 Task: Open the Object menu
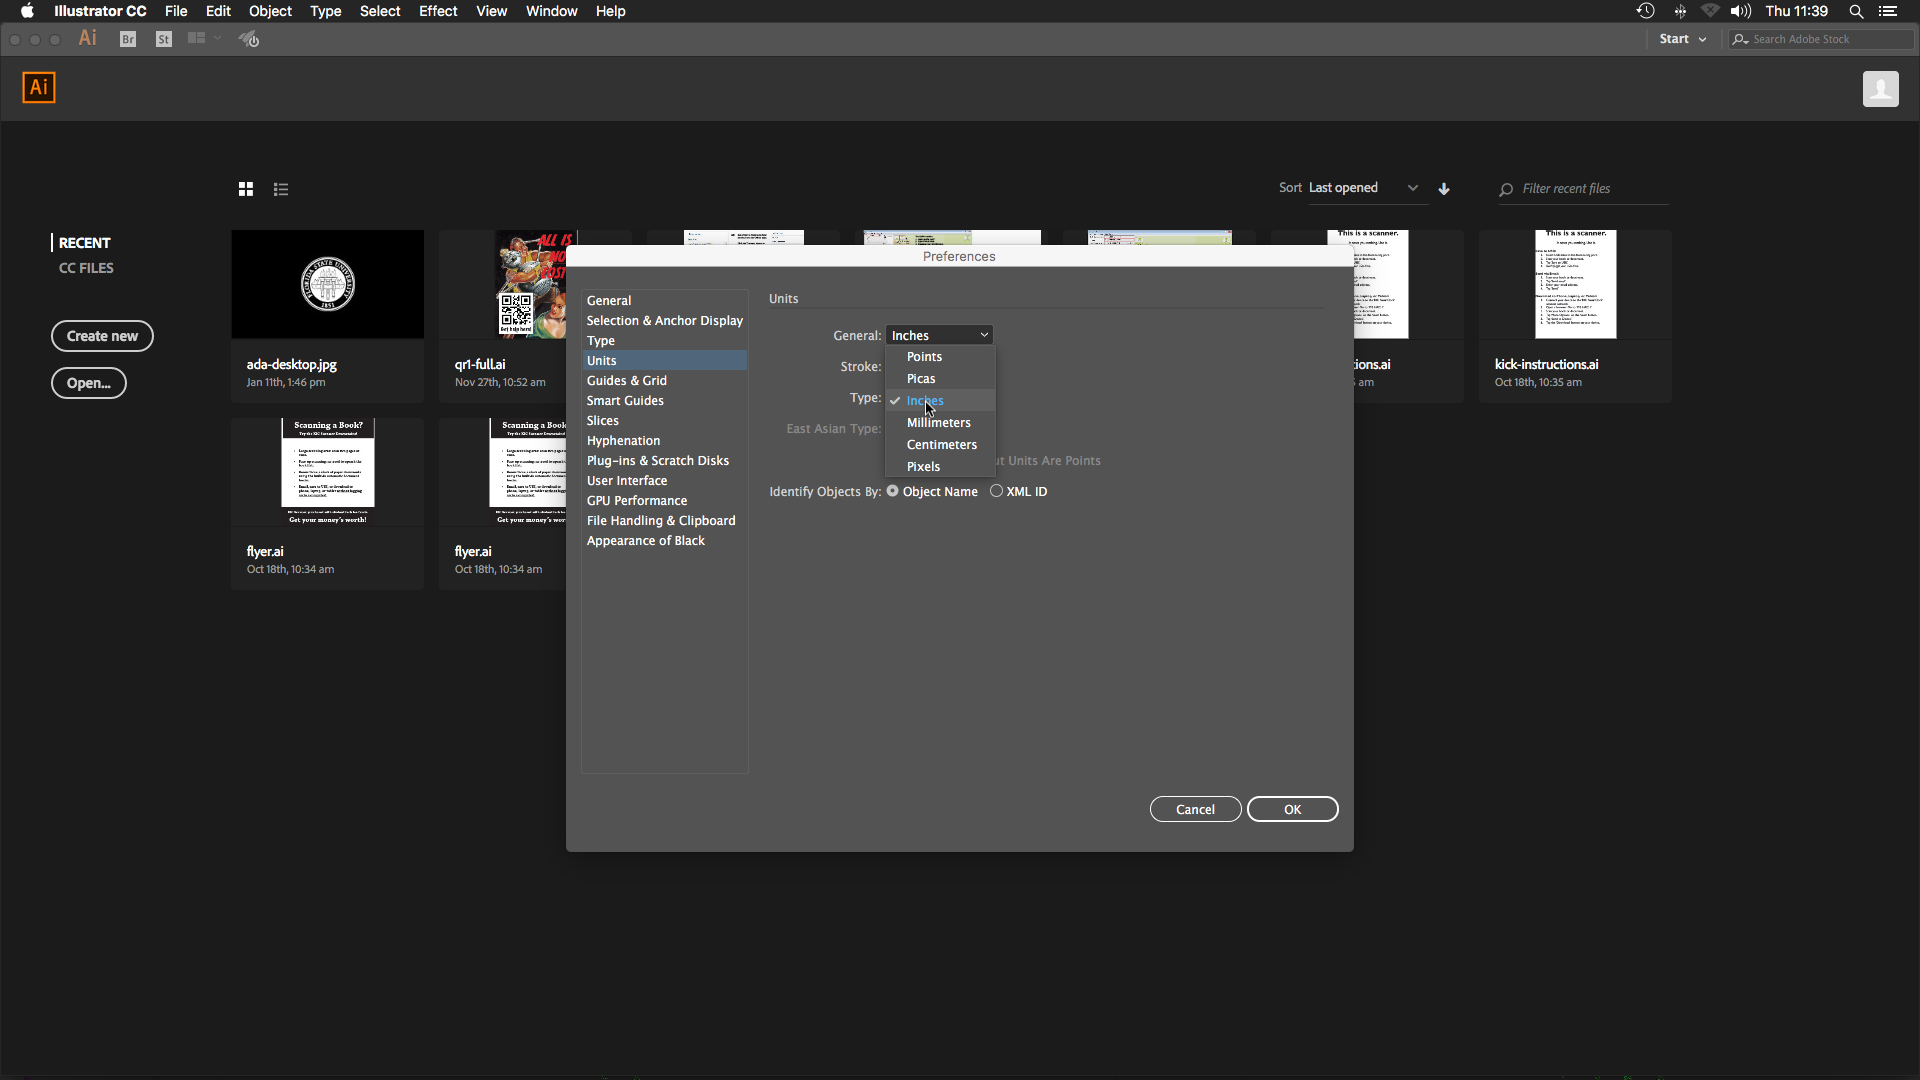[x=270, y=11]
